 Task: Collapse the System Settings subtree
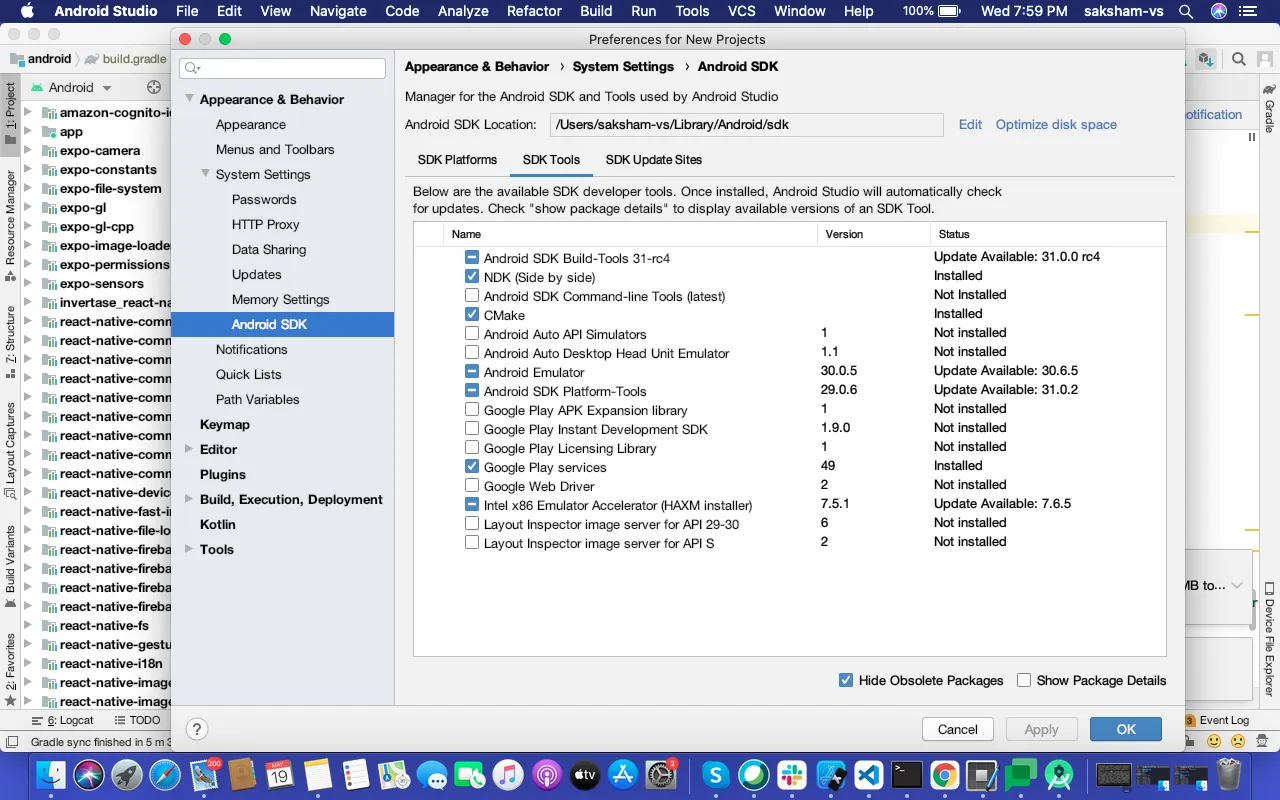pos(205,174)
